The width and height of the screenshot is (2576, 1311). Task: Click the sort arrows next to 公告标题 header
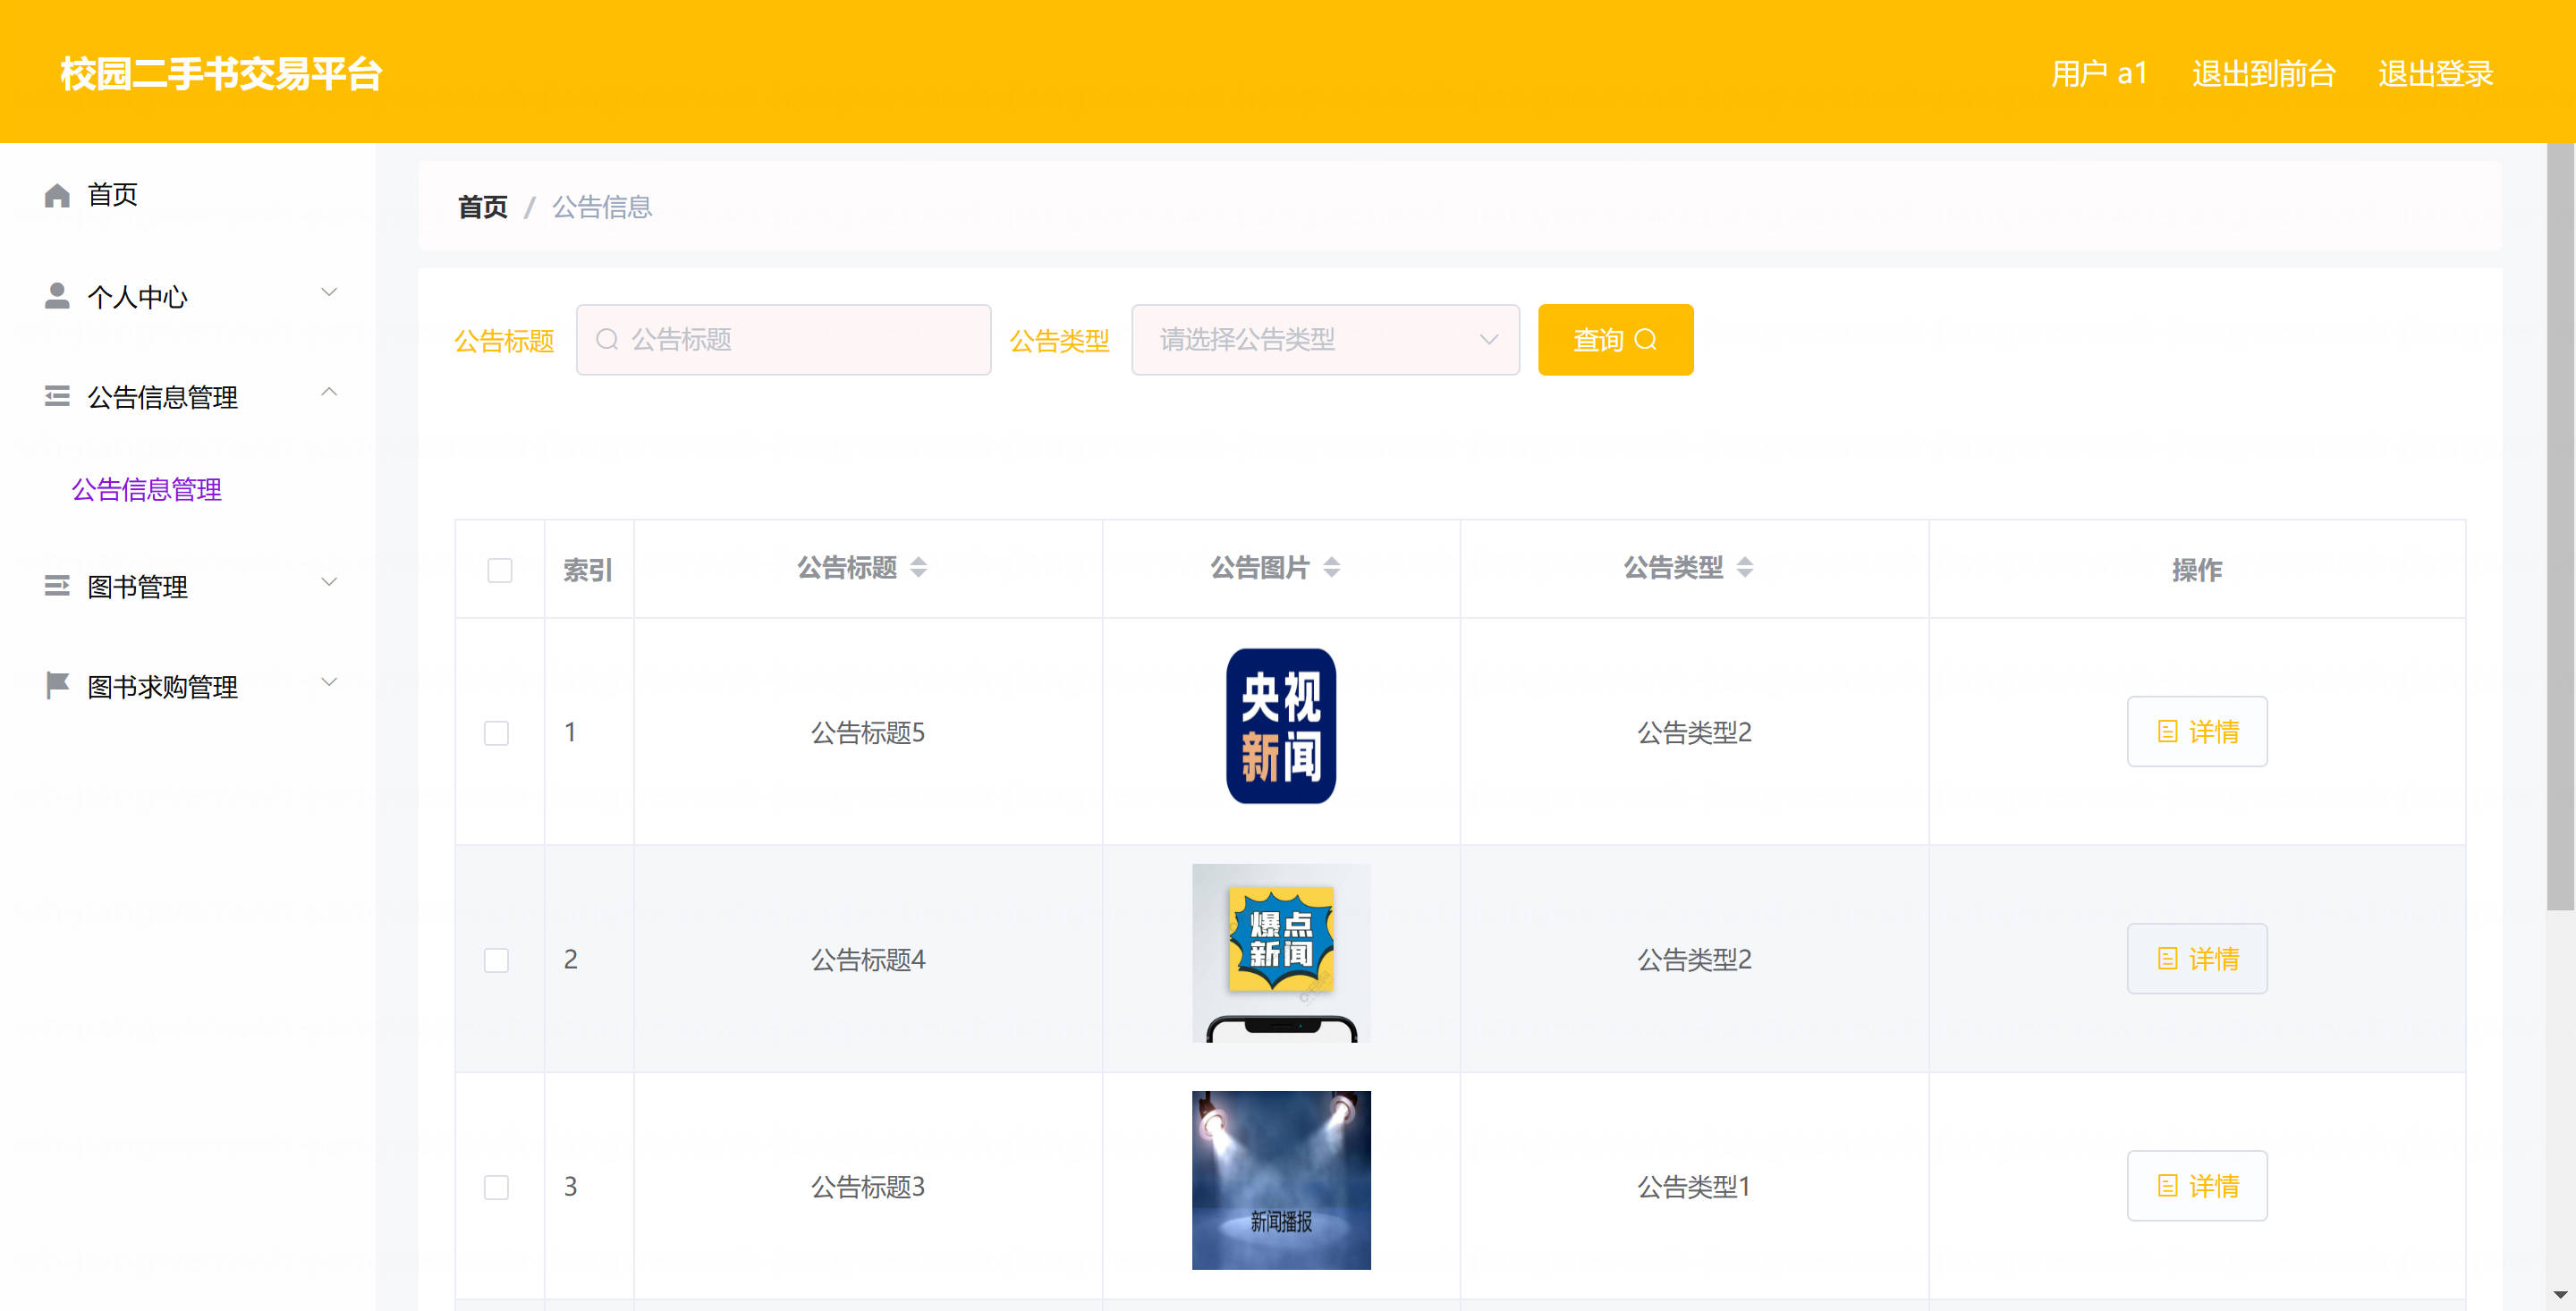(x=918, y=568)
